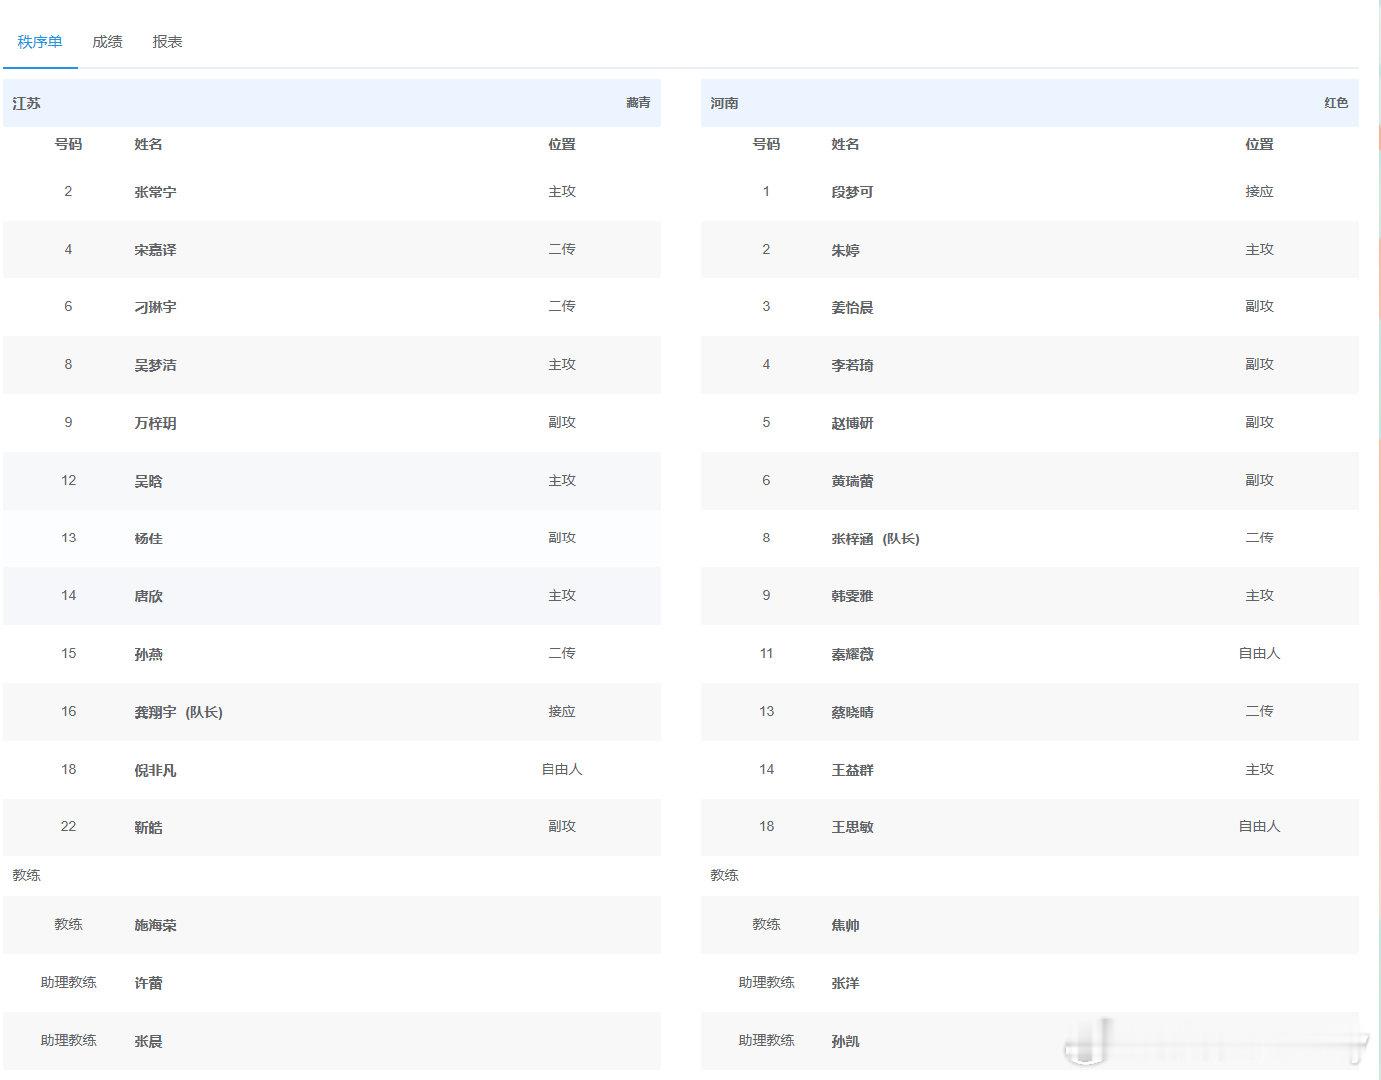Viewport: 1381px width, 1080px height.
Task: Click 自由人 position in 倪非凡's row
Action: pos(562,769)
